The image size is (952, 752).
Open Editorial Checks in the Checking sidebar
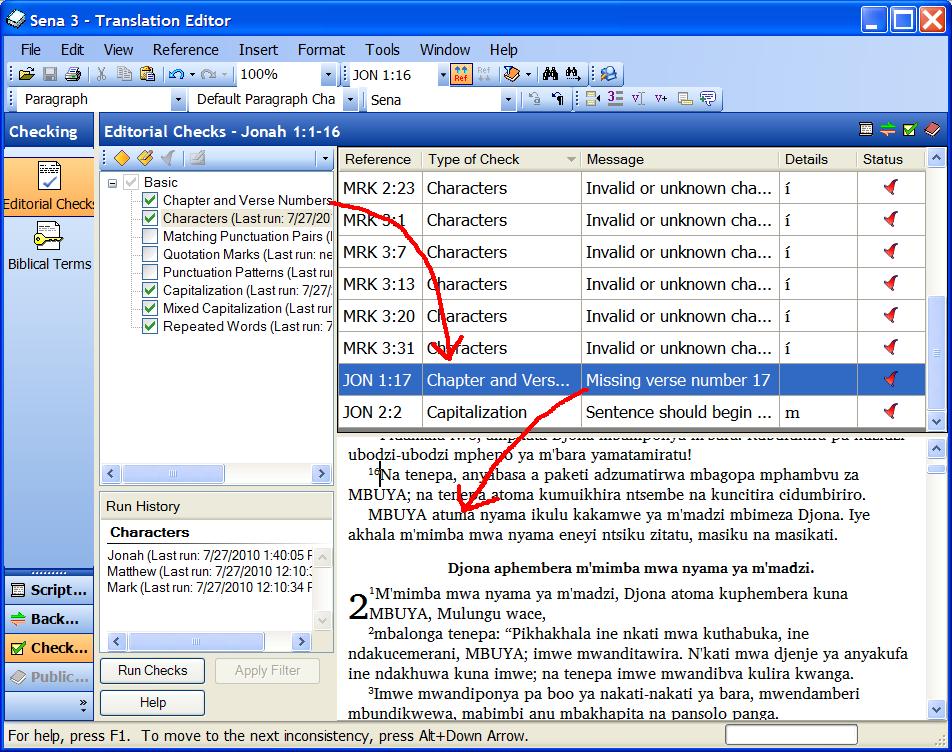click(x=49, y=185)
